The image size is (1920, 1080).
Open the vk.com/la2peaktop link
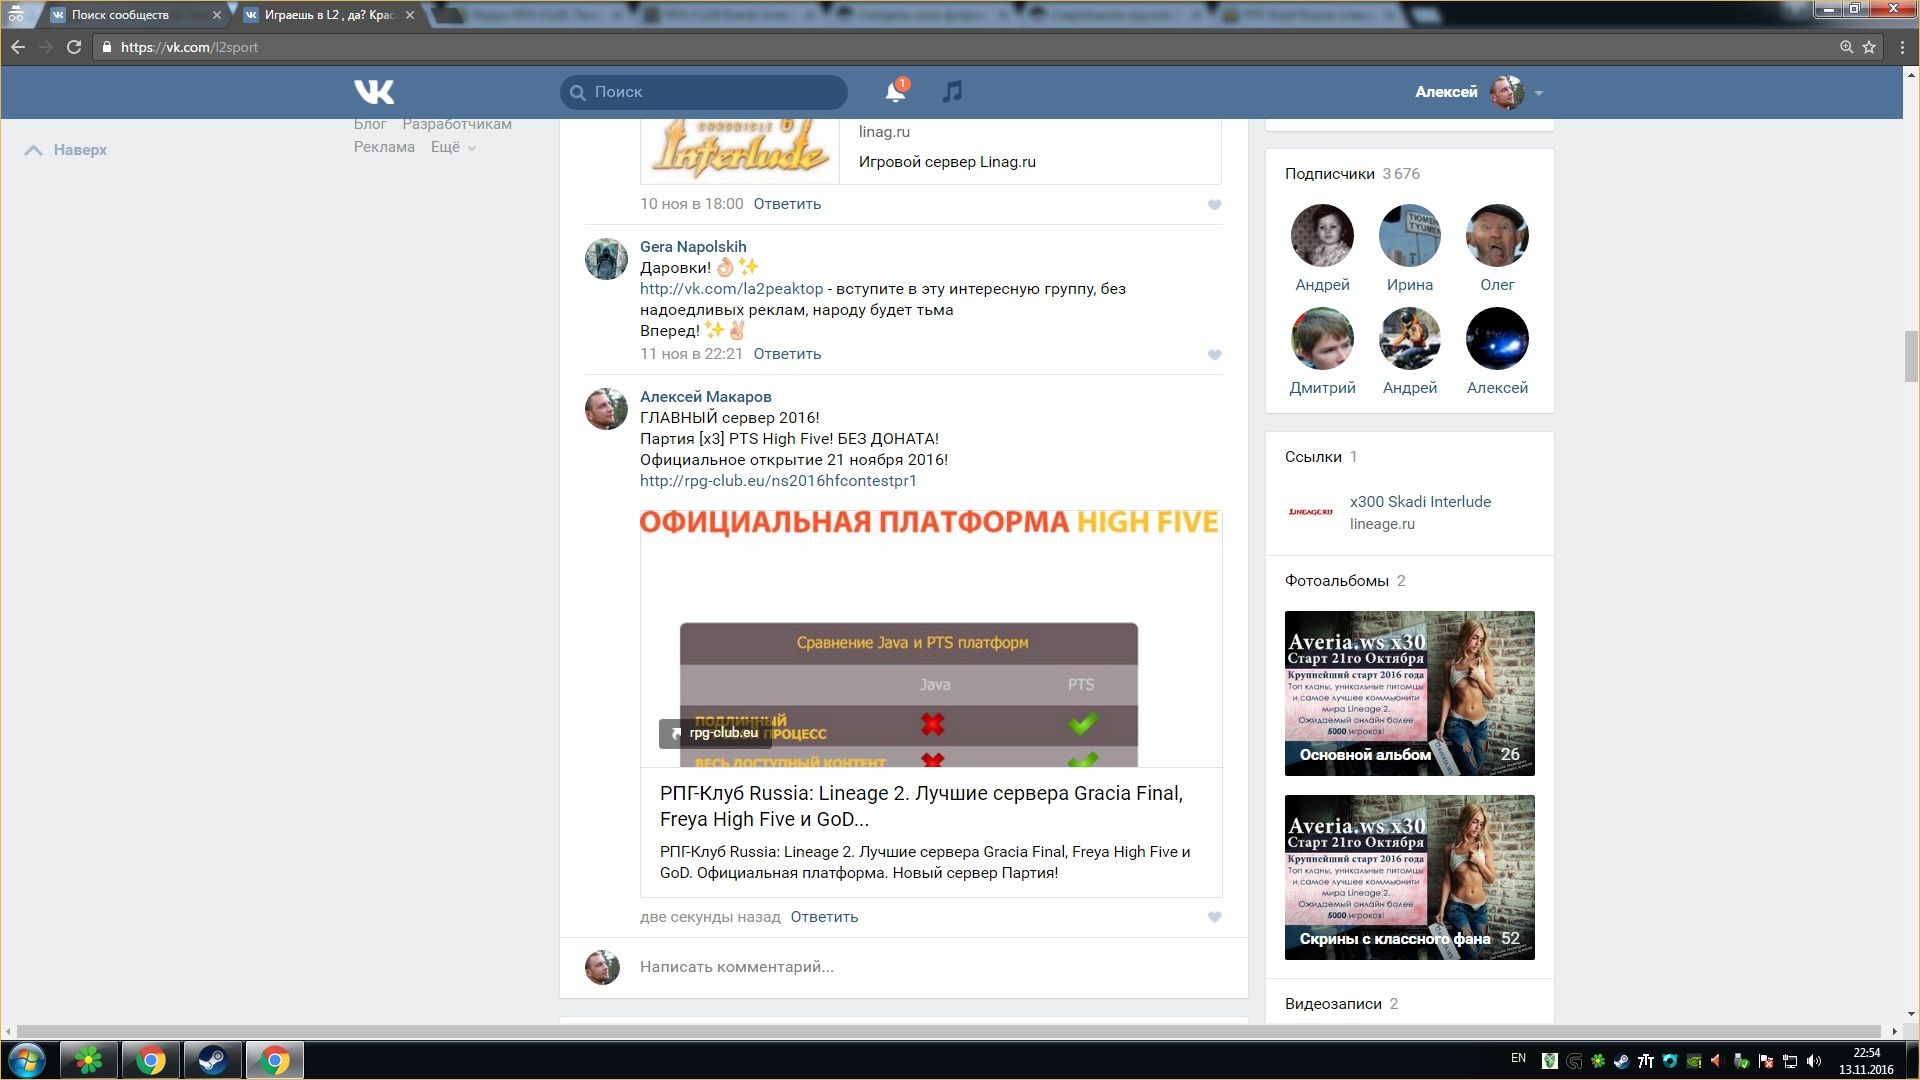[x=731, y=289]
